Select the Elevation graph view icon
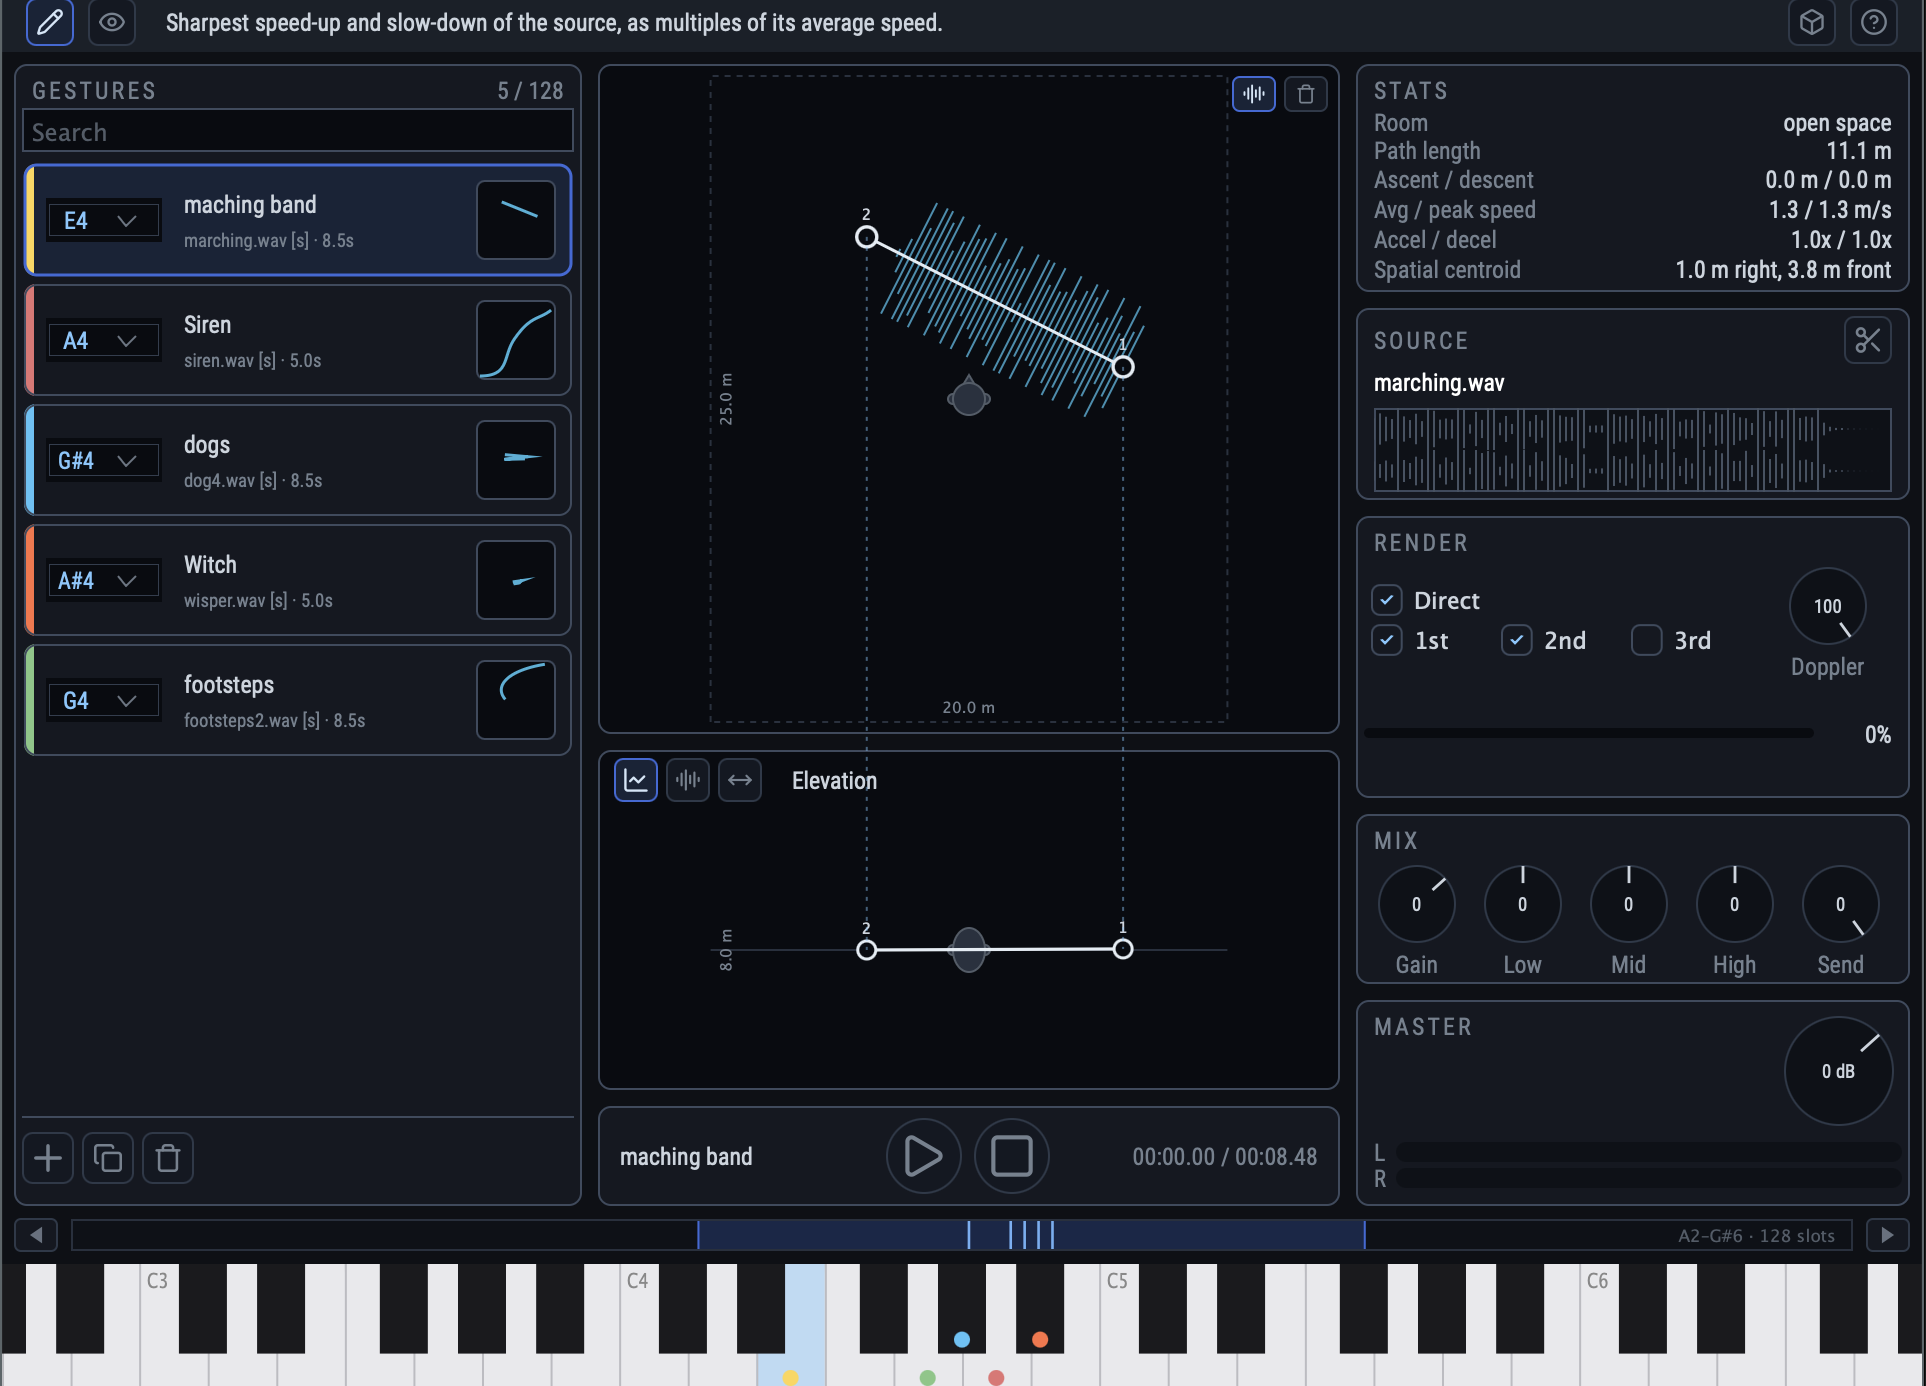 click(636, 780)
